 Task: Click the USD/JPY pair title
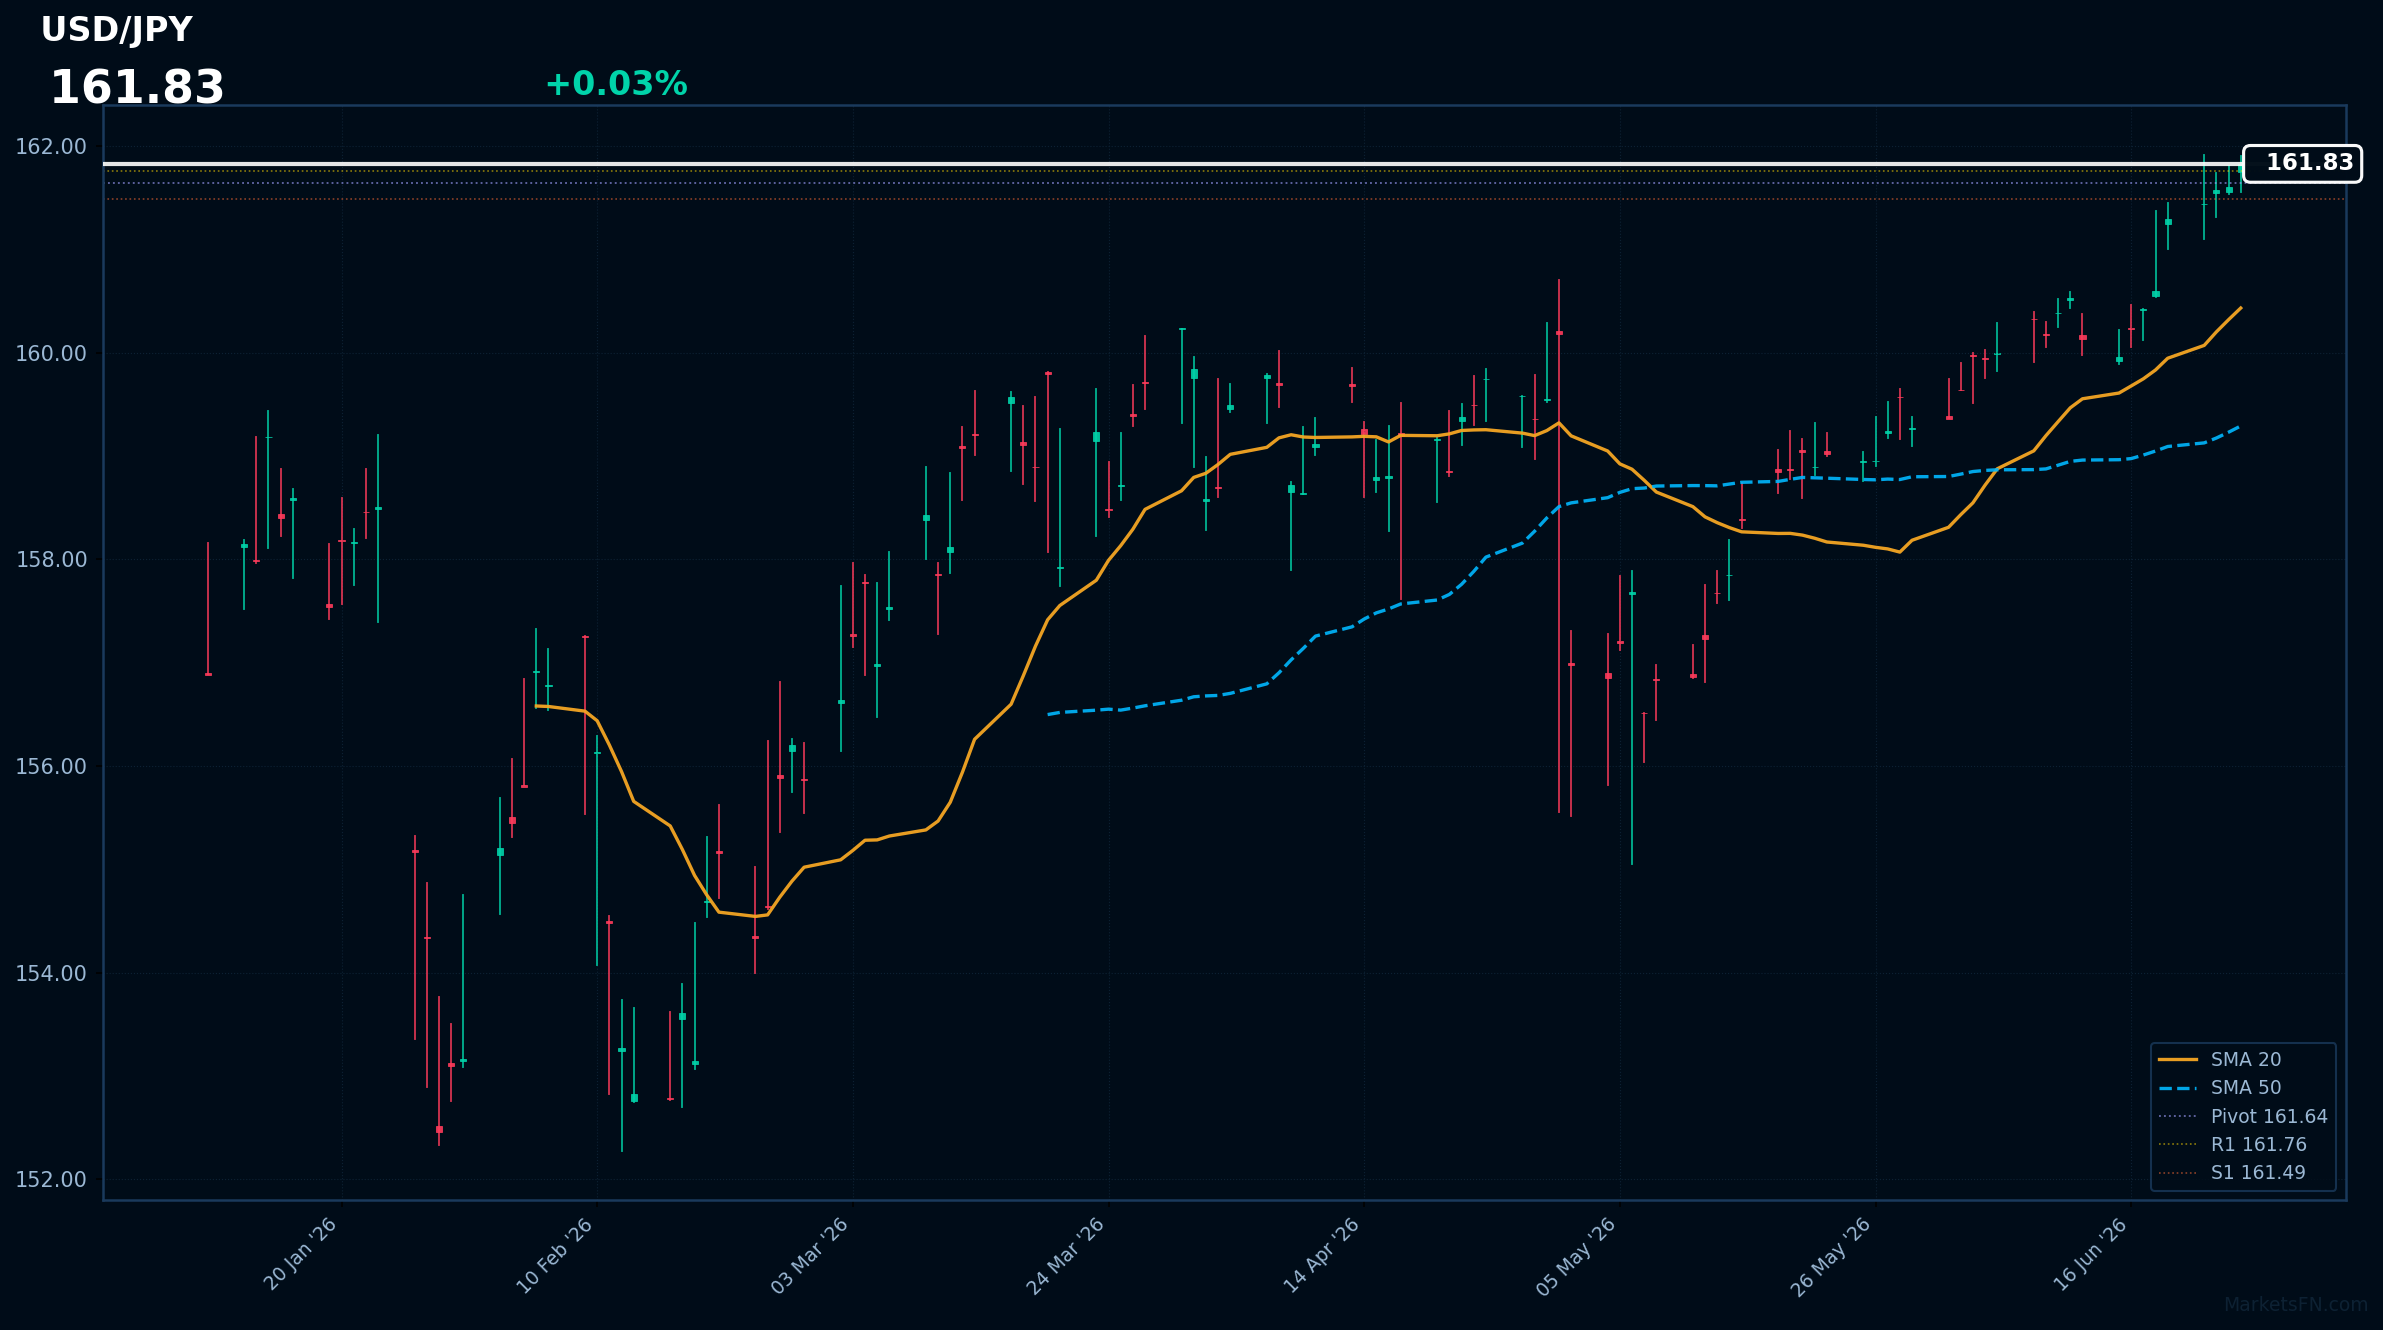click(116, 30)
